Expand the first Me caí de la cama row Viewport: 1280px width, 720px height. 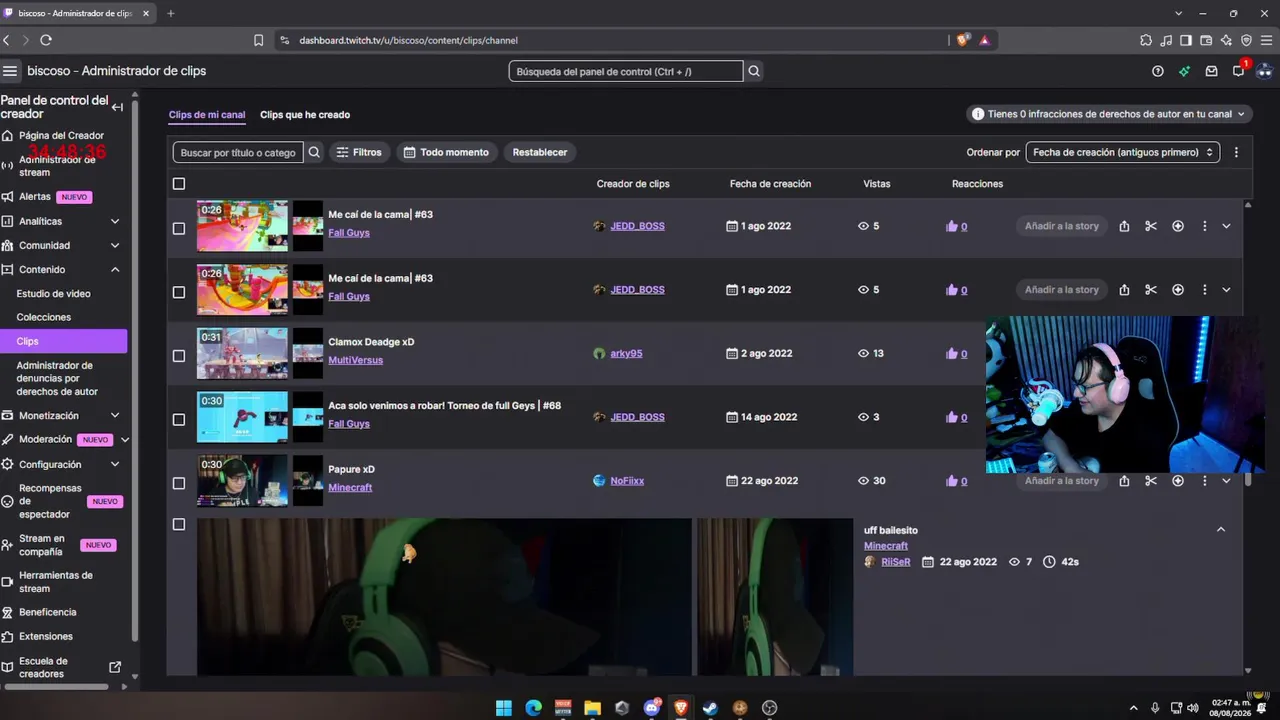[1226, 226]
